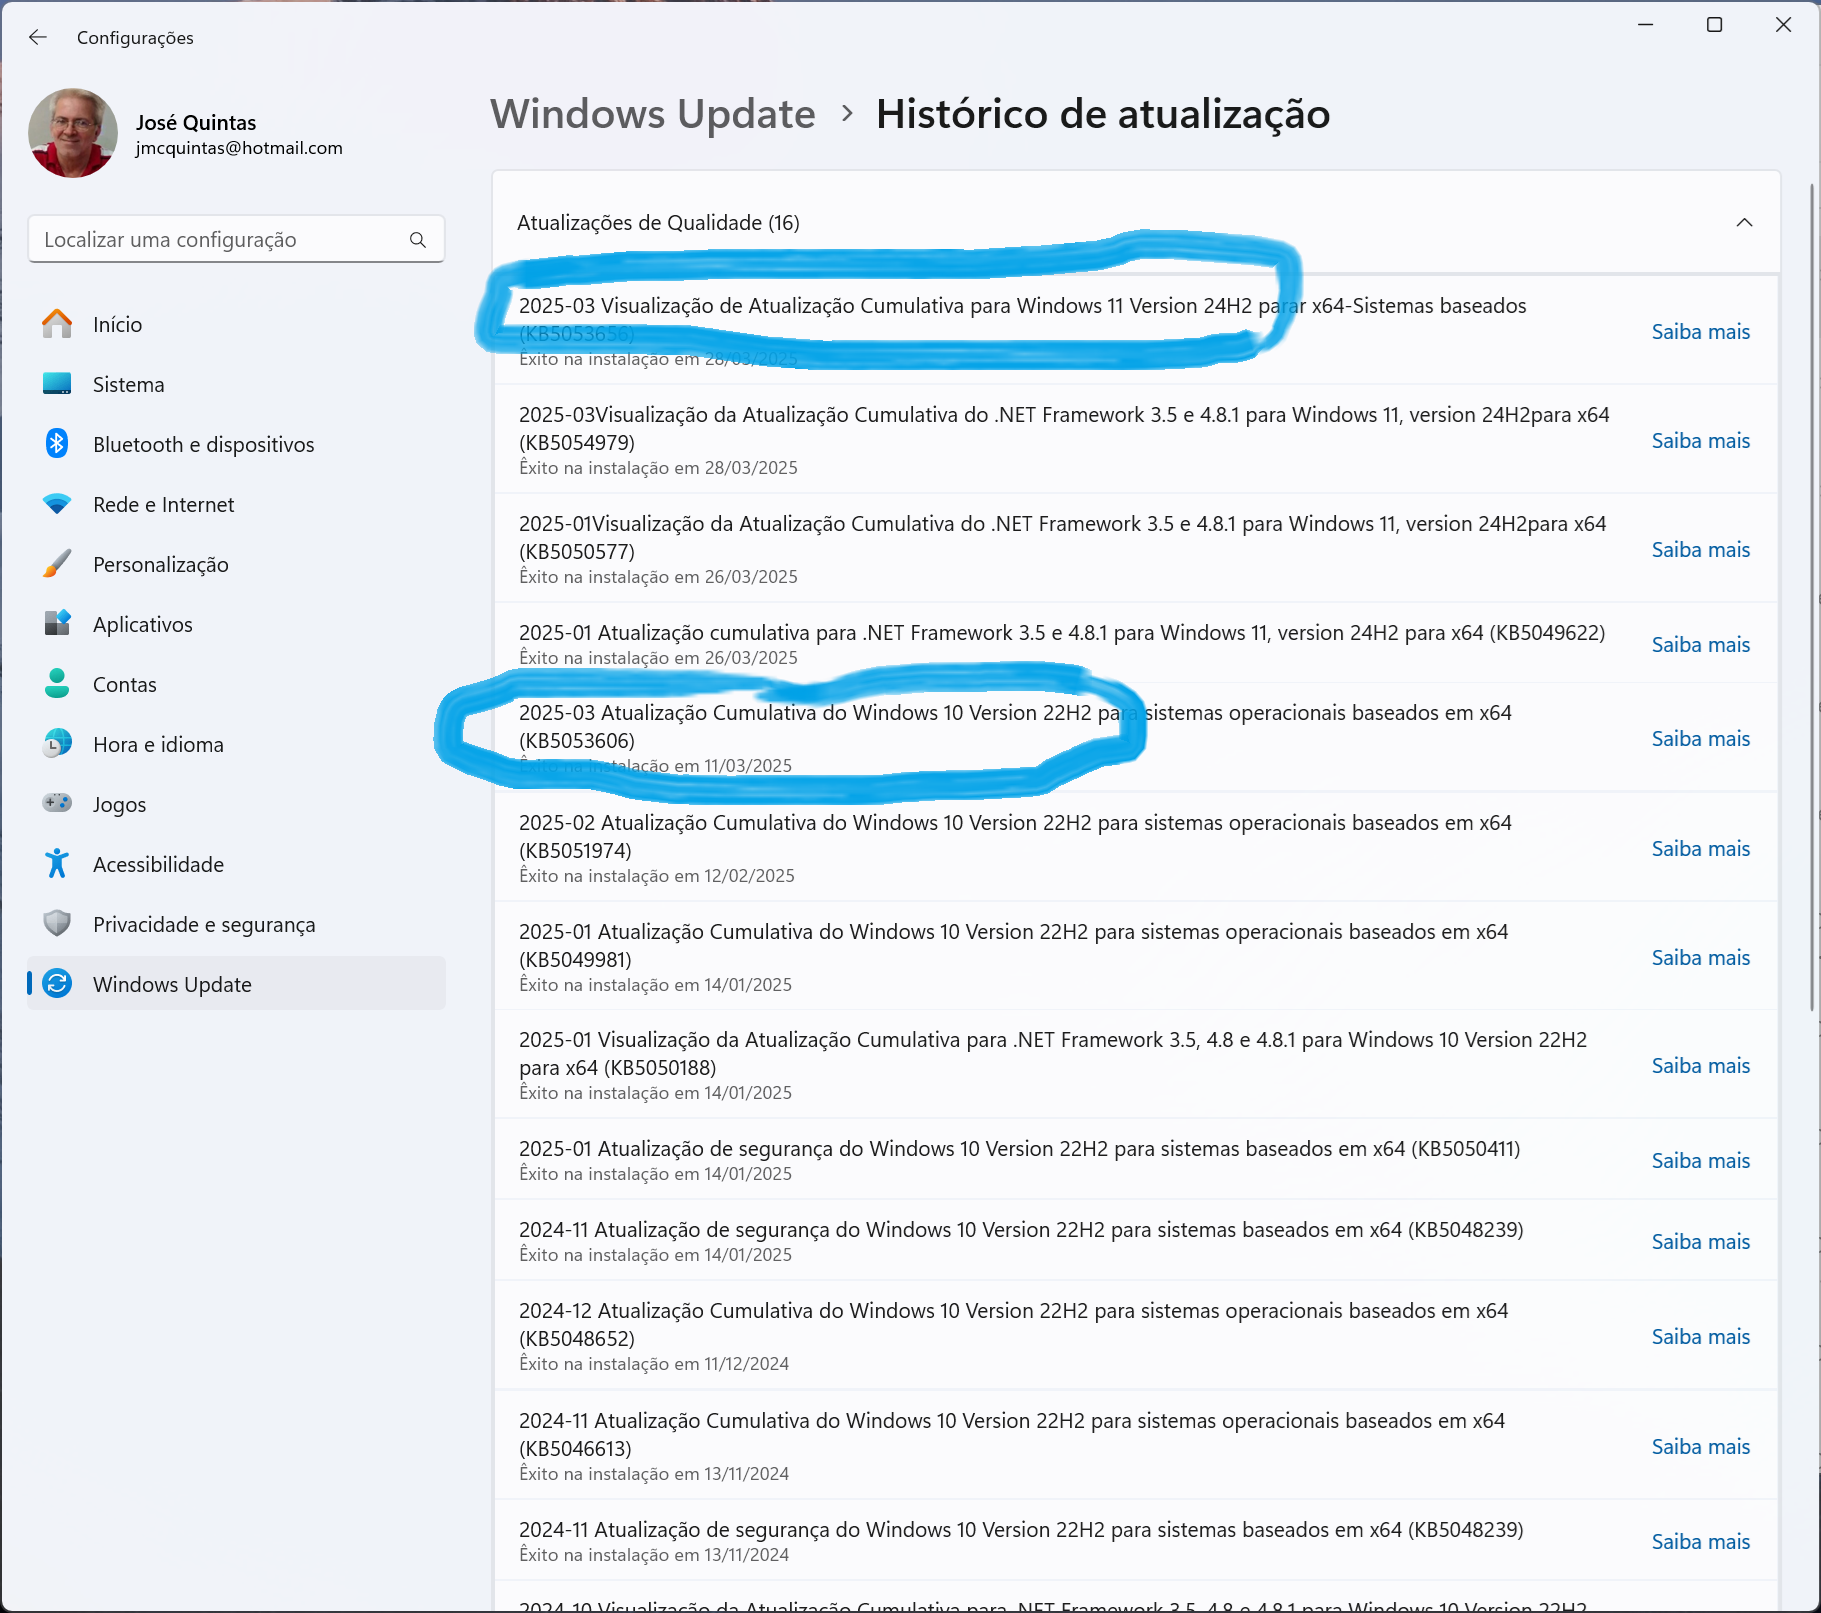The height and width of the screenshot is (1613, 1821).
Task: Select Windows Update in the sidebar
Action: click(x=236, y=984)
